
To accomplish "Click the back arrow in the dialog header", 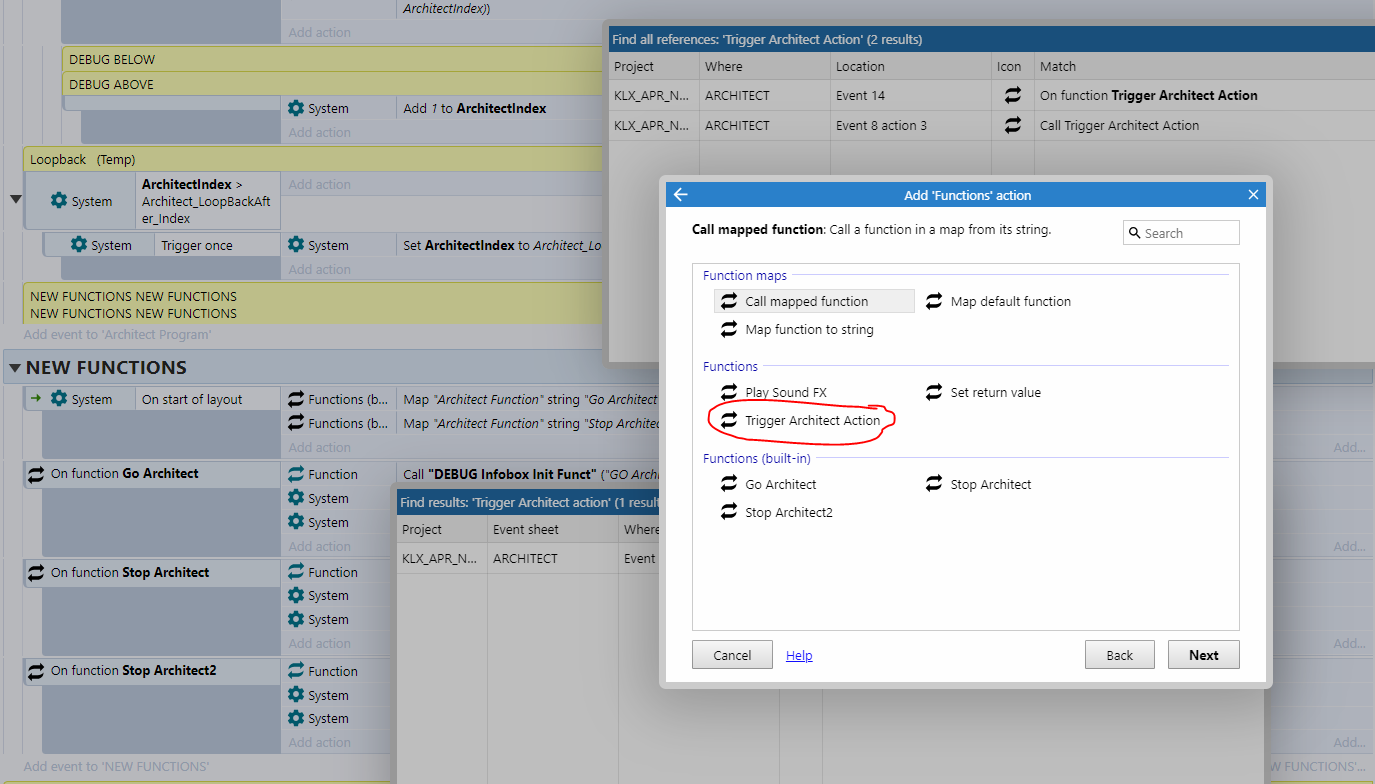I will tap(681, 194).
